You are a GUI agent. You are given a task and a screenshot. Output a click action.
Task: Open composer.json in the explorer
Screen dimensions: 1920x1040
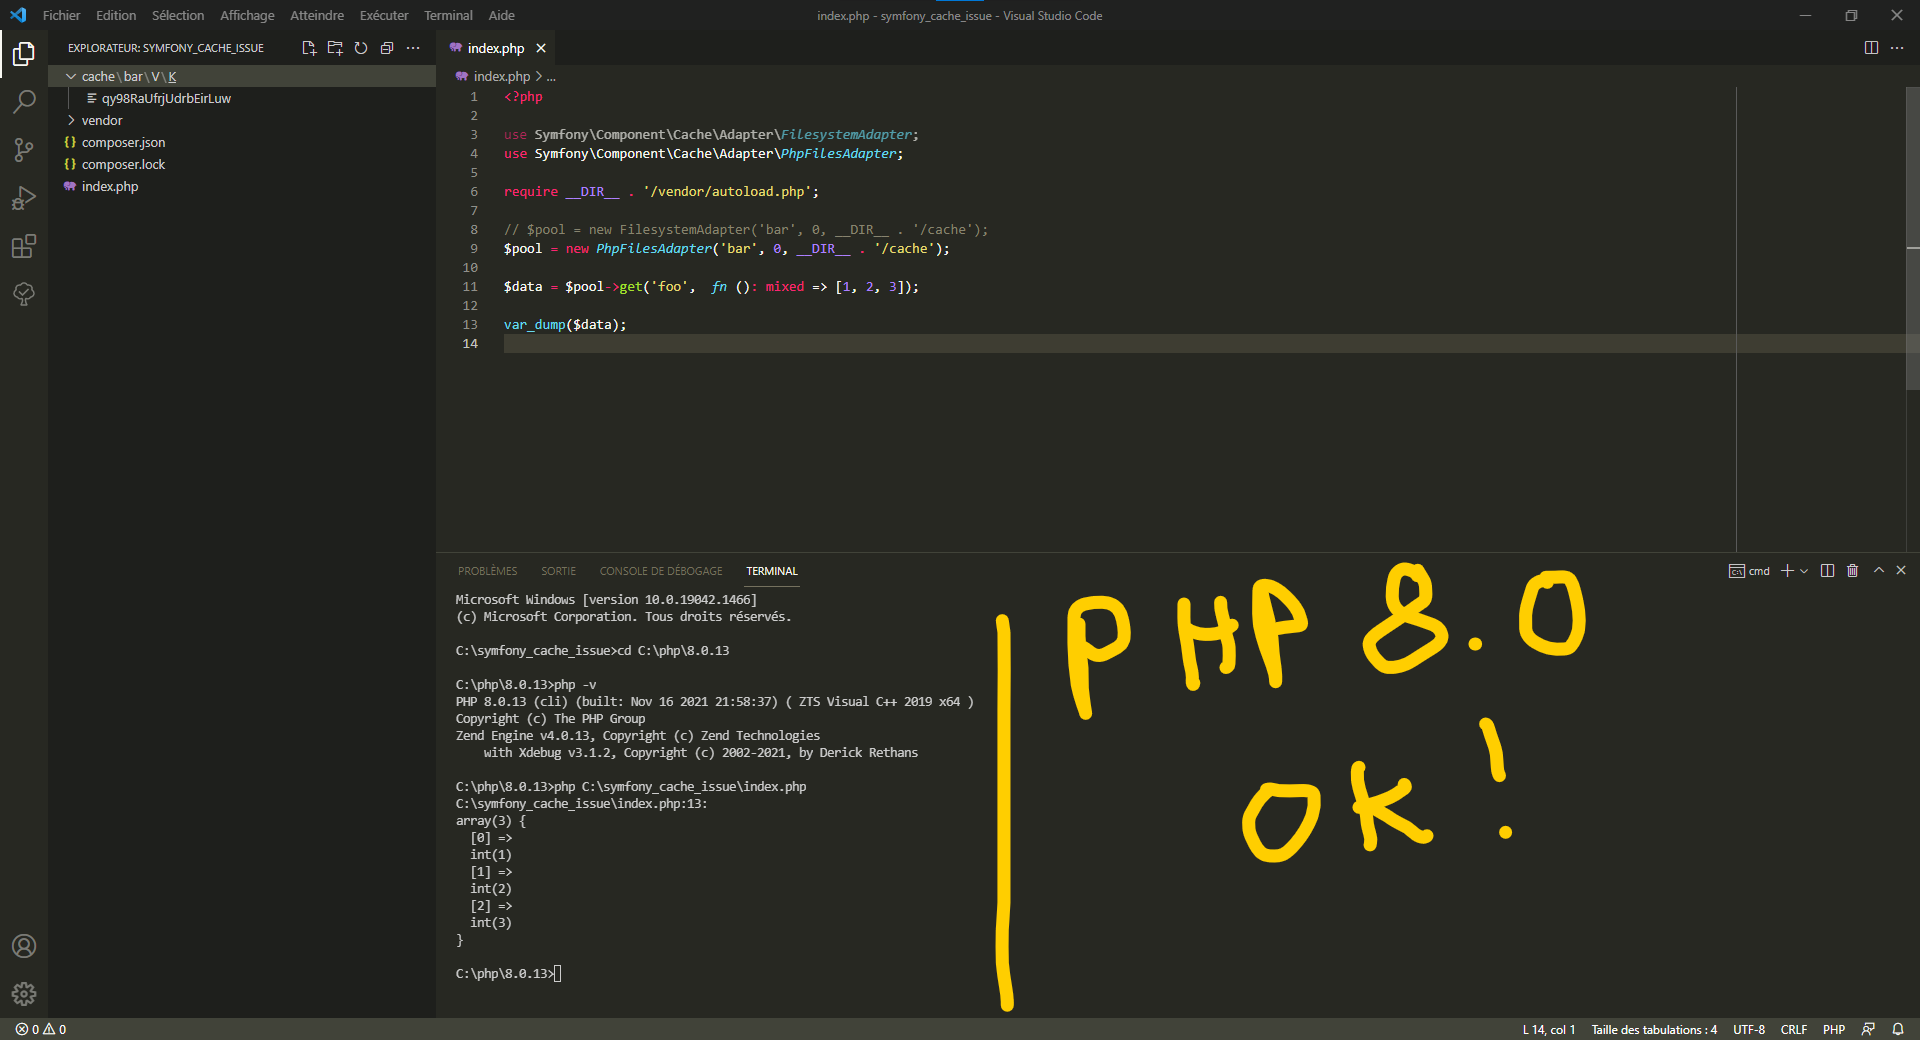coord(123,143)
